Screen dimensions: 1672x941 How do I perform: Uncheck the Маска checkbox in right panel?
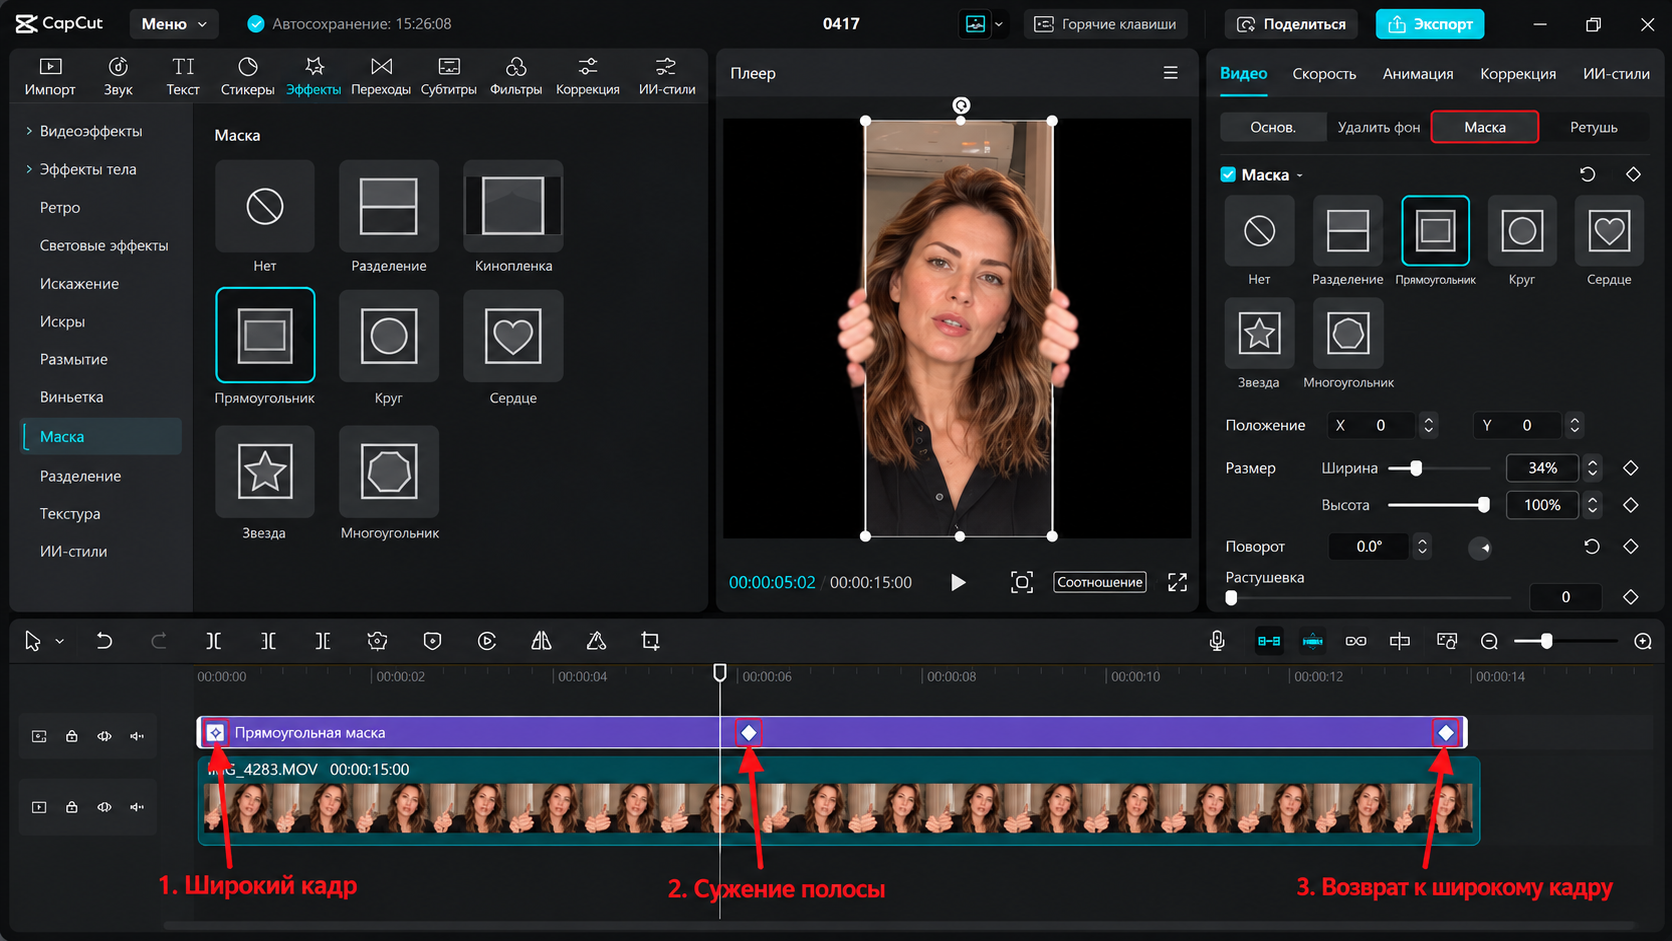(x=1228, y=174)
